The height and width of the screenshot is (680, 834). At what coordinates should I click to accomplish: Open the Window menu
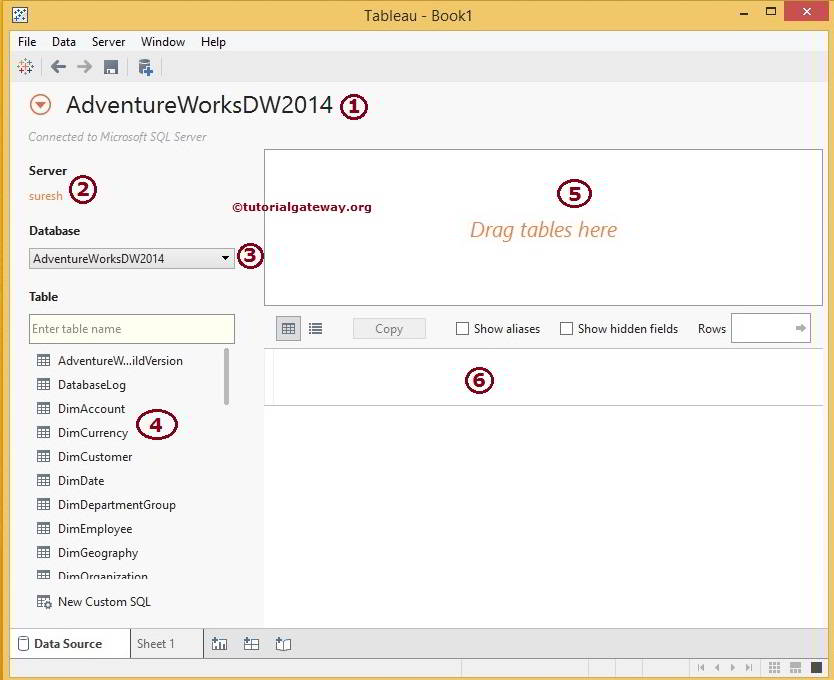pos(163,42)
